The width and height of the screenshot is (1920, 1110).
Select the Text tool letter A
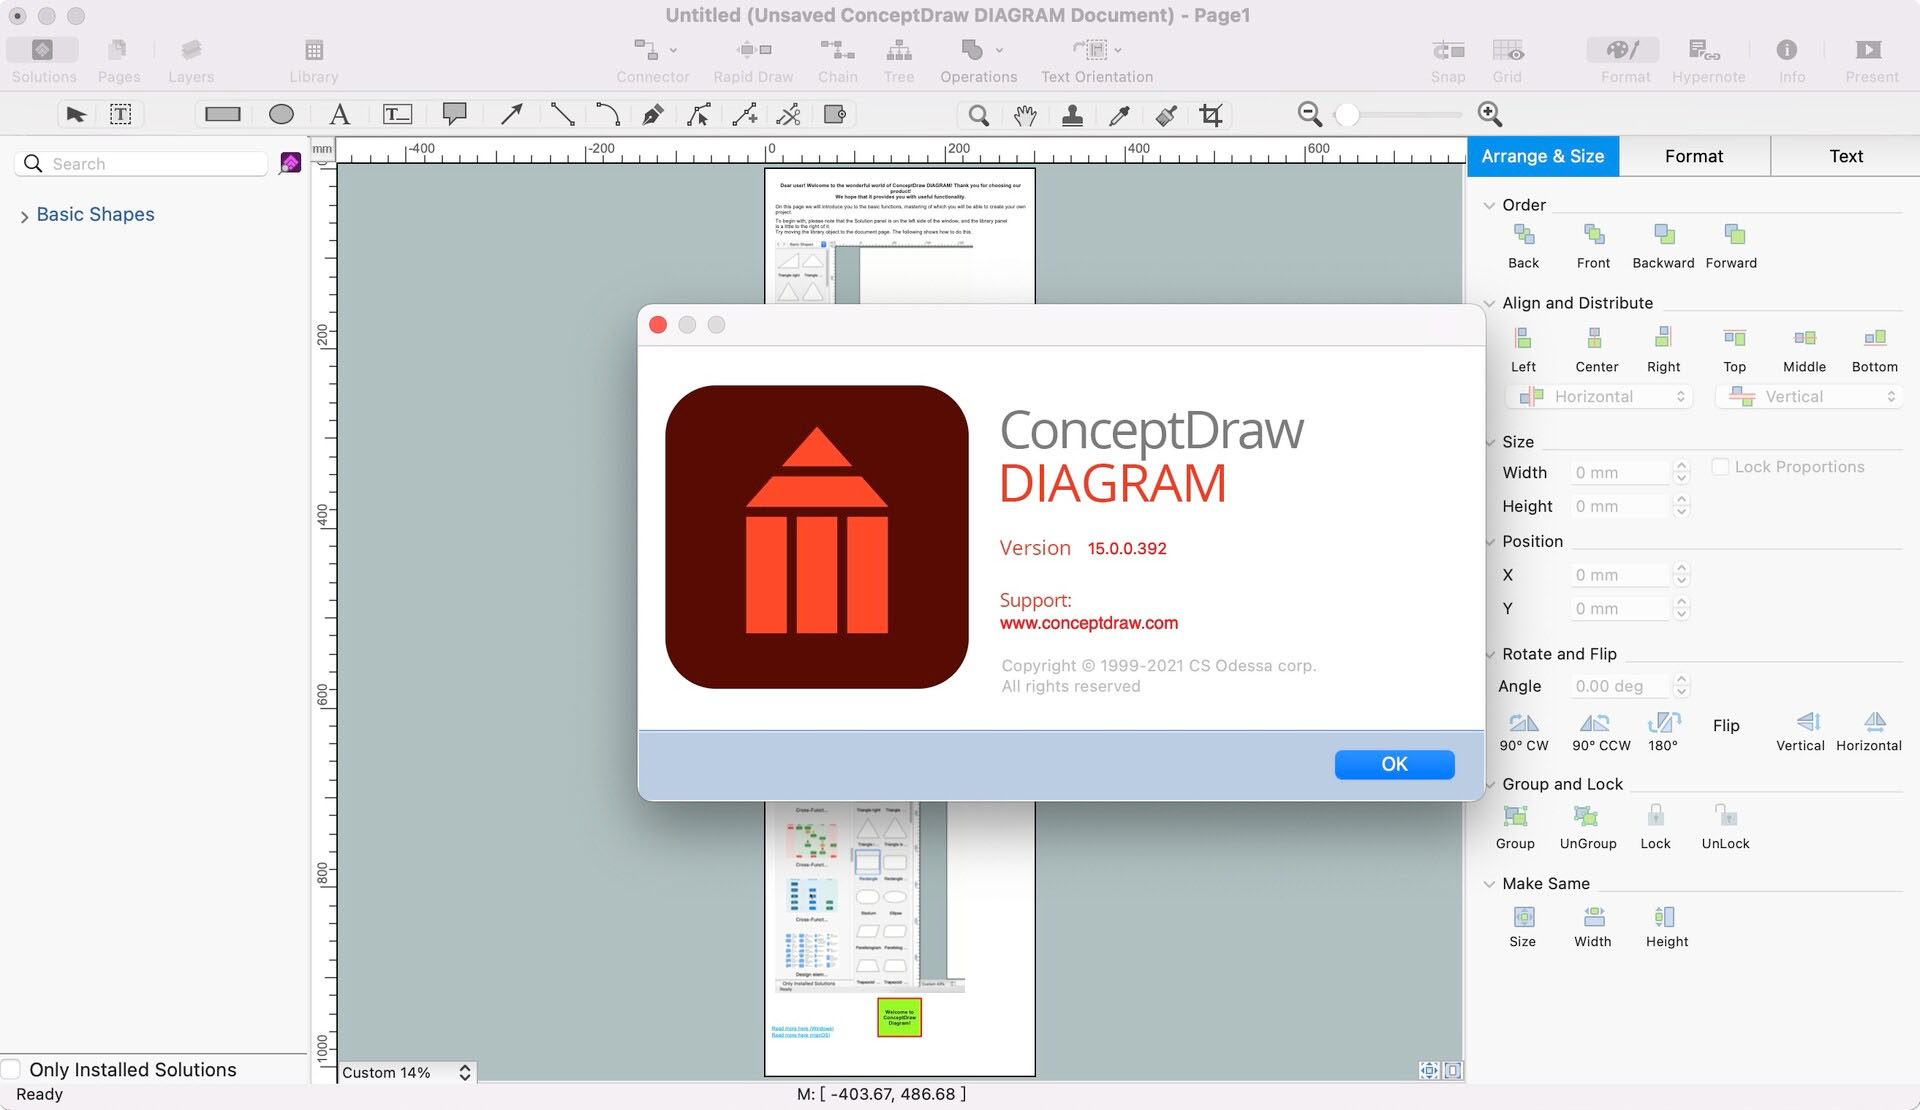(340, 114)
